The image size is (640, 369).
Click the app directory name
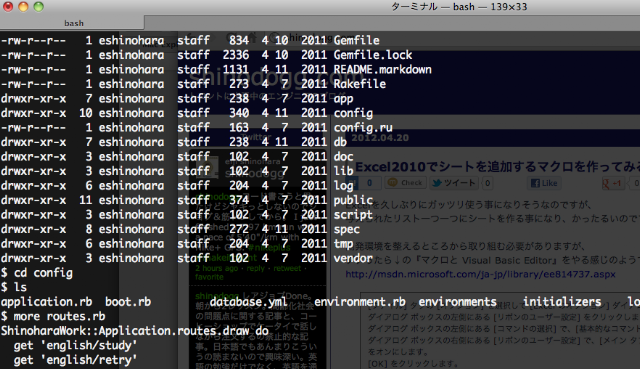(x=343, y=99)
